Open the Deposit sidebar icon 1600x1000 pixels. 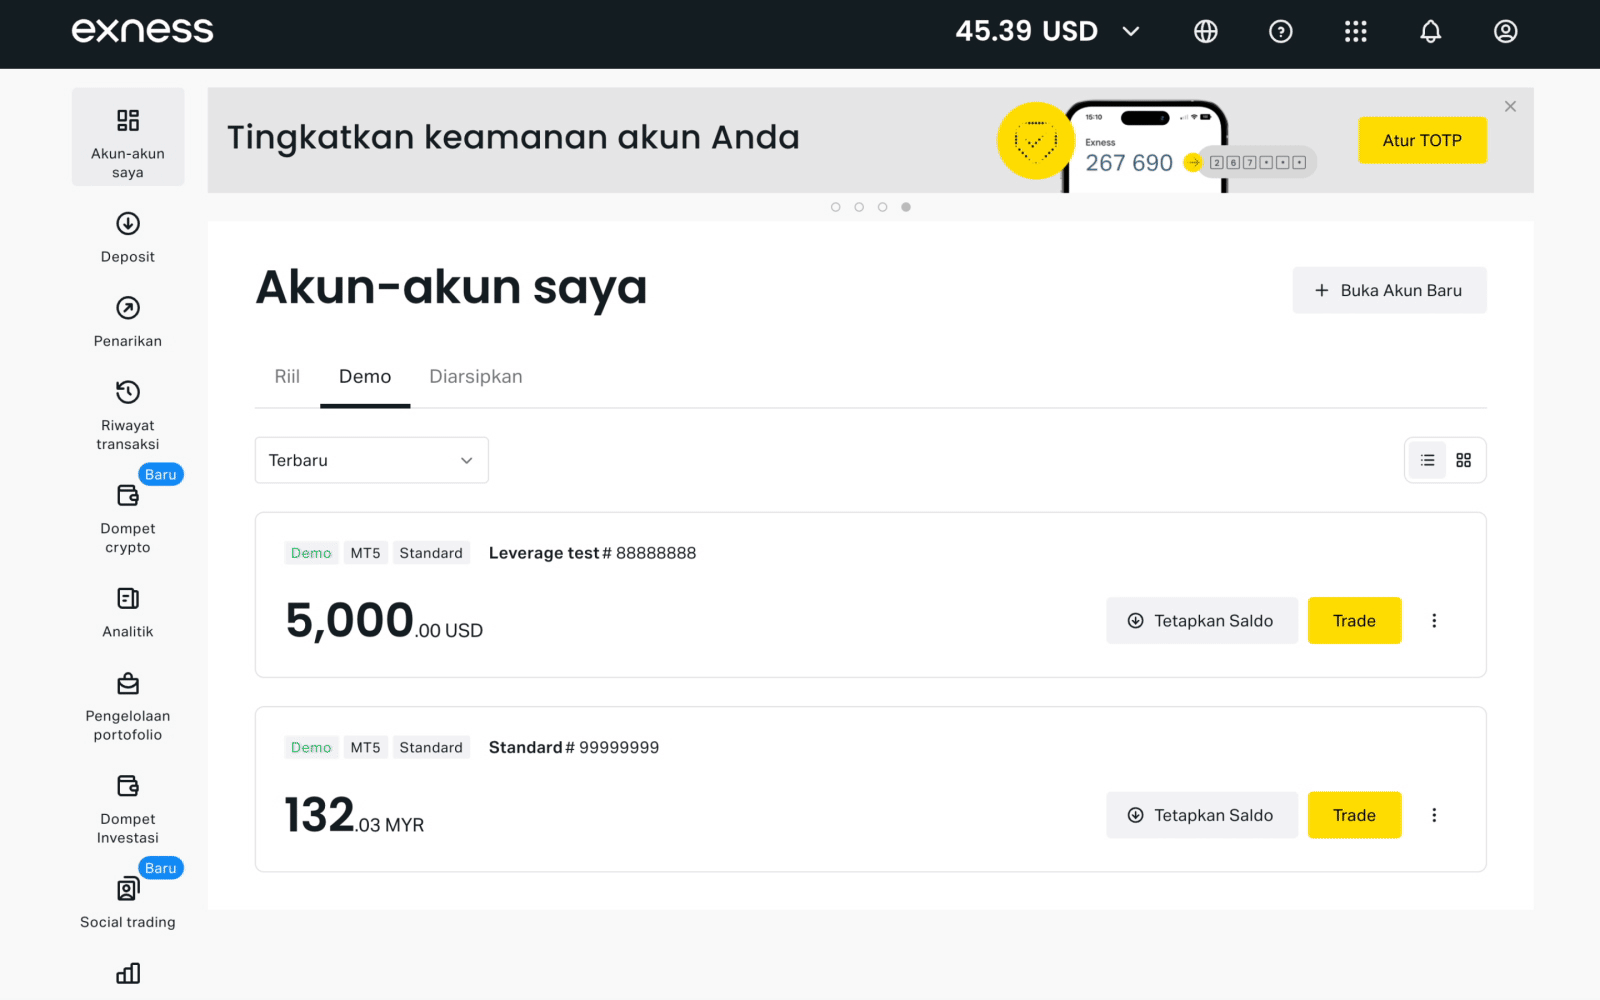click(x=128, y=224)
